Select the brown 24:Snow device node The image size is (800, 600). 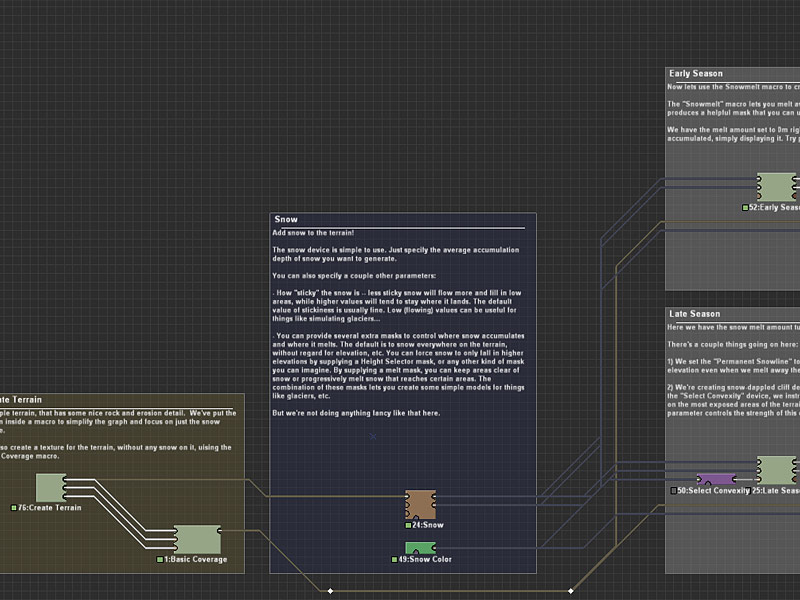[x=420, y=505]
